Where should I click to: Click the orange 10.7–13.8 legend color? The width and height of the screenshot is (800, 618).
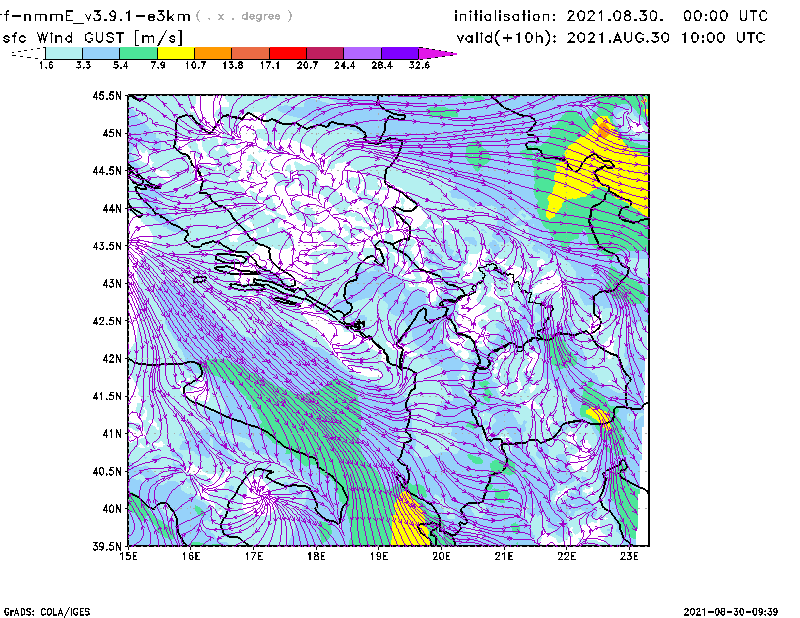click(x=213, y=53)
